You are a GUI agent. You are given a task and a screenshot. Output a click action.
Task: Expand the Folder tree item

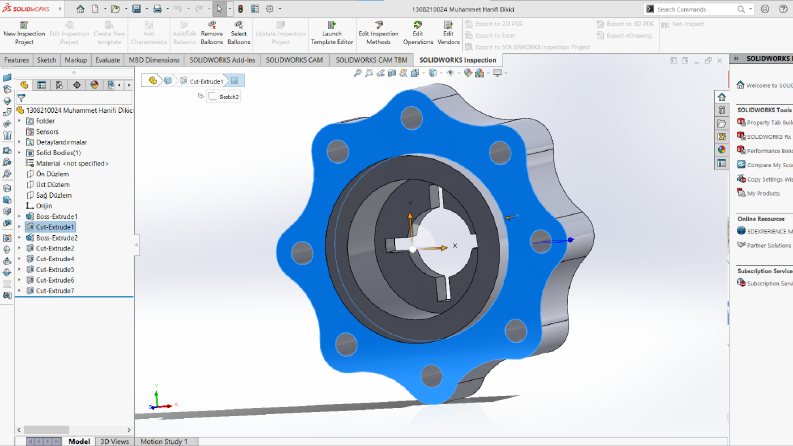coord(20,121)
